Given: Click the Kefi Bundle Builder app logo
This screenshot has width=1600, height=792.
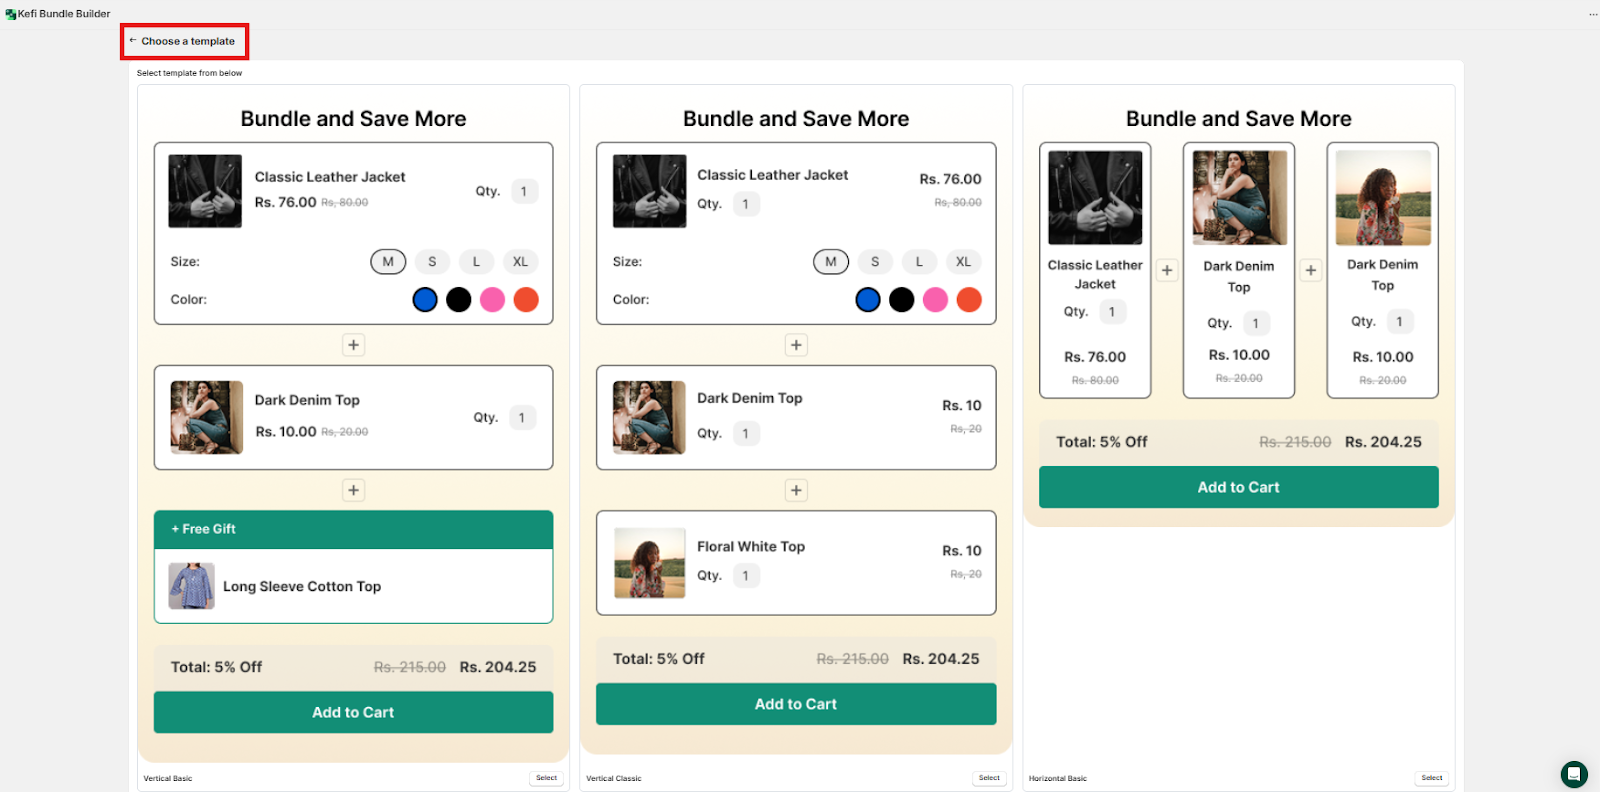Looking at the screenshot, I should [x=11, y=14].
